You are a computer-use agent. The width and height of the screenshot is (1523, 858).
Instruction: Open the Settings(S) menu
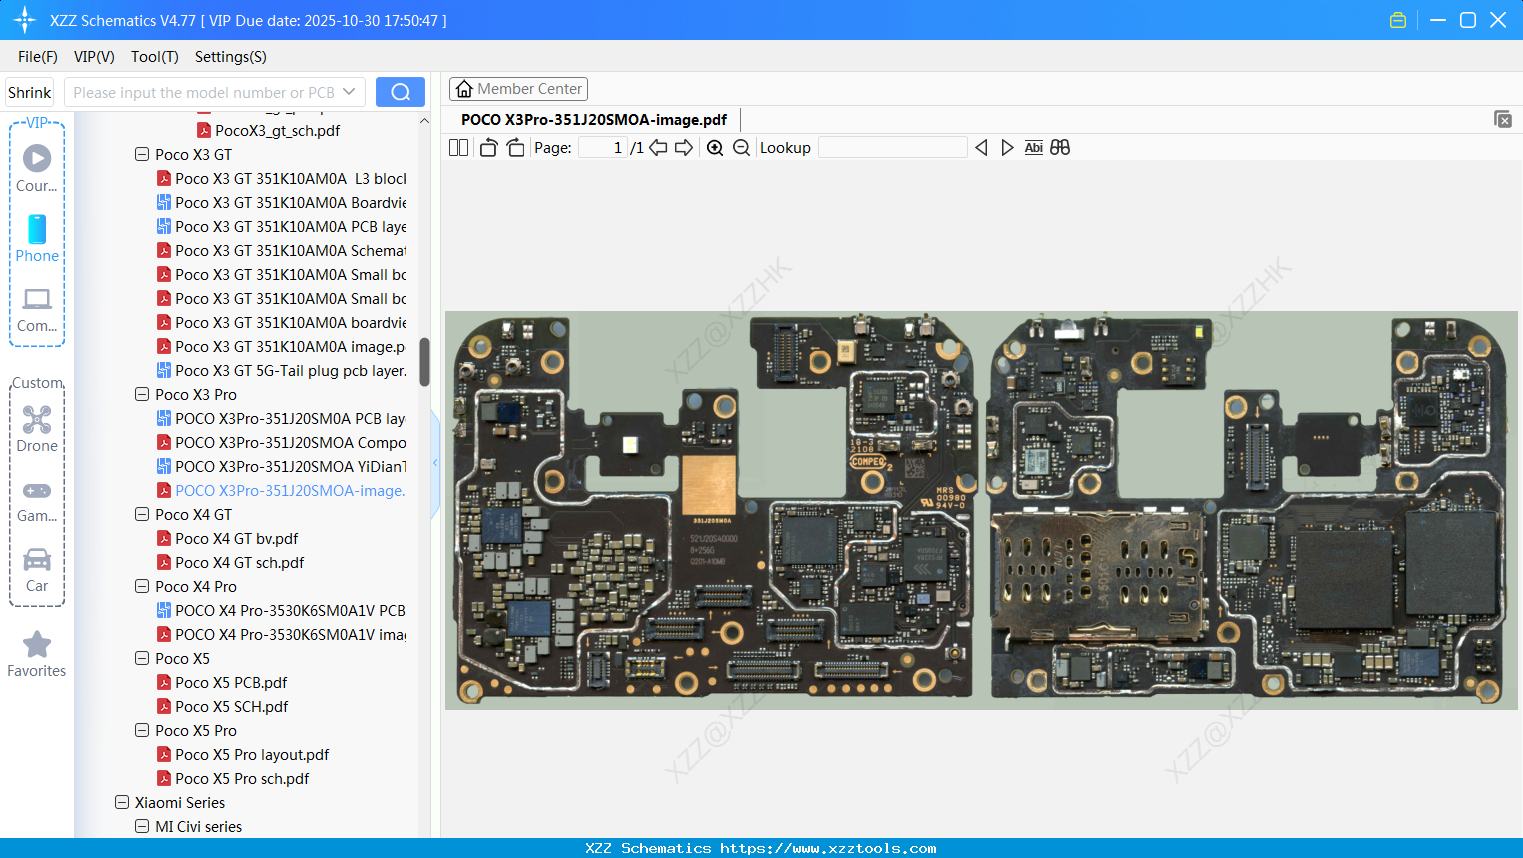pyautogui.click(x=230, y=57)
